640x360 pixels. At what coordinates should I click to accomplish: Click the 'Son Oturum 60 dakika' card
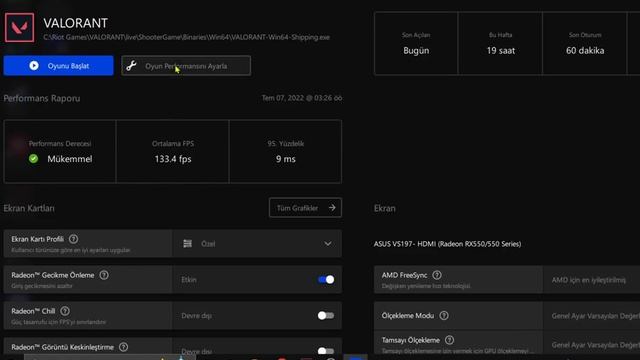coord(585,44)
